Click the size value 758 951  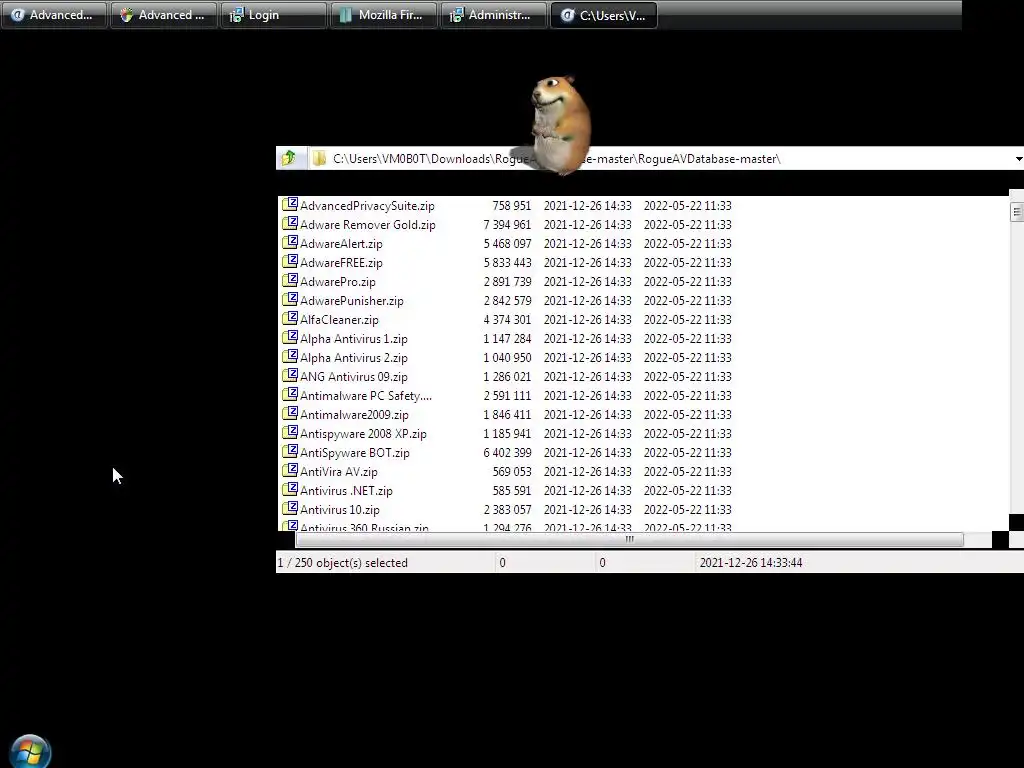tap(511, 206)
